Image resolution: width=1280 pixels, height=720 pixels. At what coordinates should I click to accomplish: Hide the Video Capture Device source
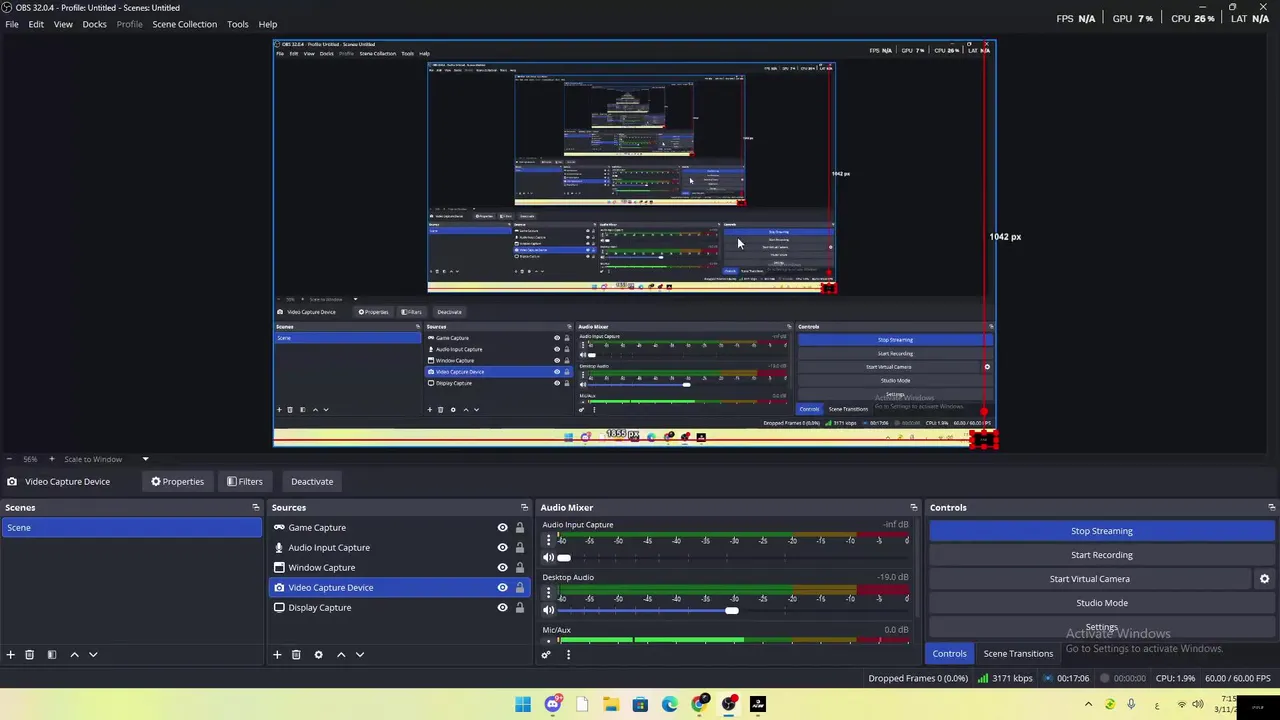tap(502, 588)
